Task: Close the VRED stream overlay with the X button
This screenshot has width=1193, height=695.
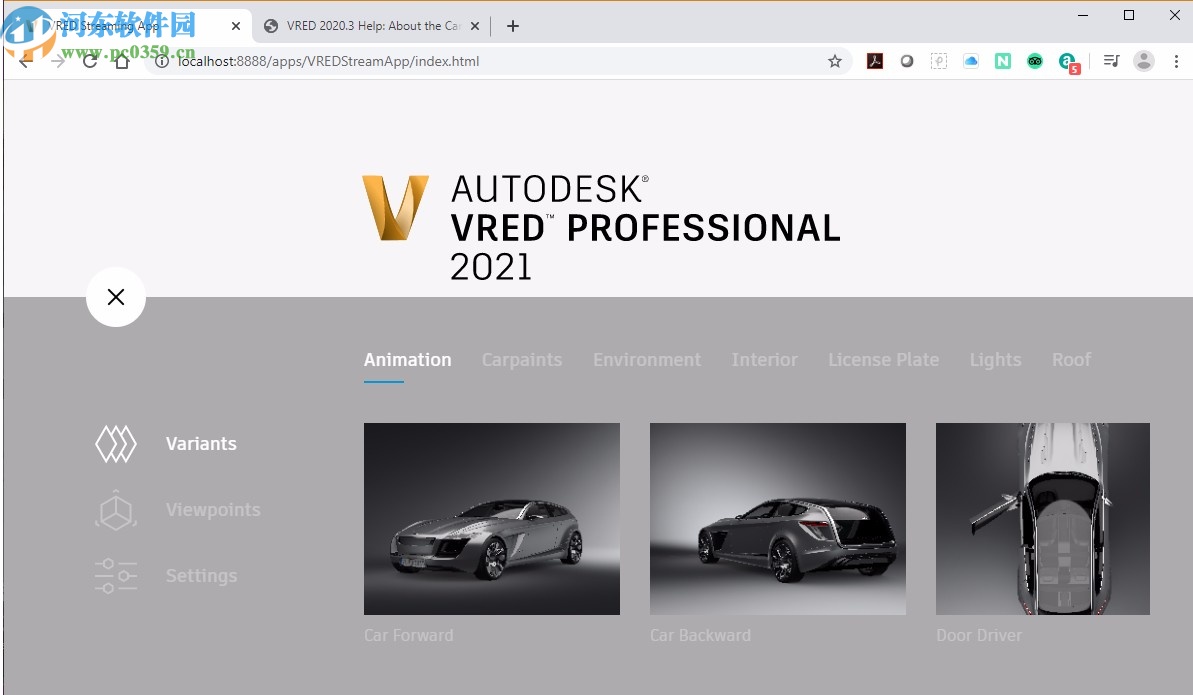Action: coord(116,297)
